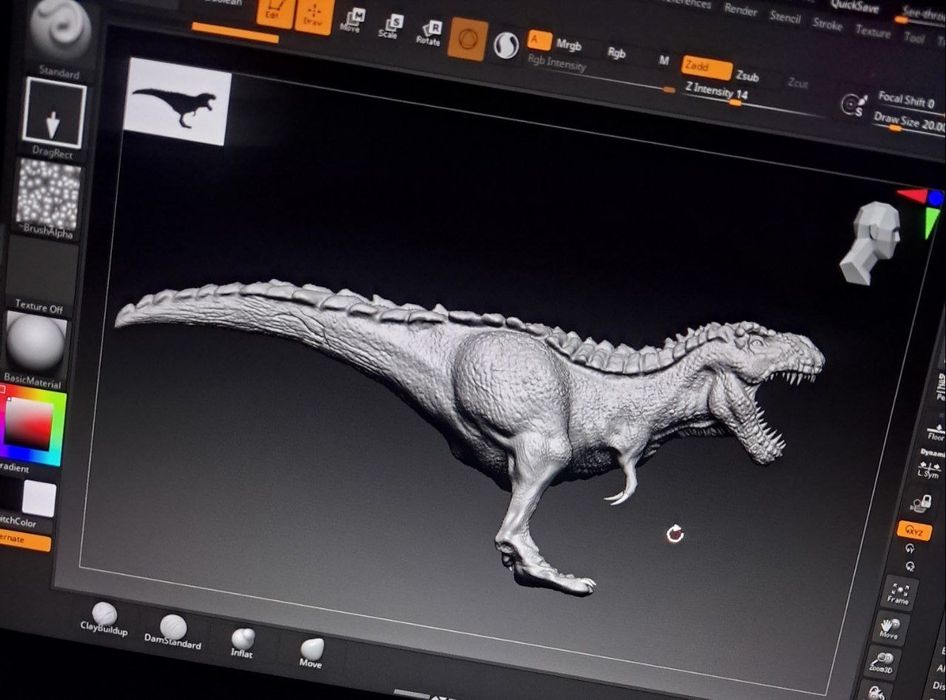The height and width of the screenshot is (700, 946).
Task: Adjust the Draw Size slider
Action: tap(910, 122)
